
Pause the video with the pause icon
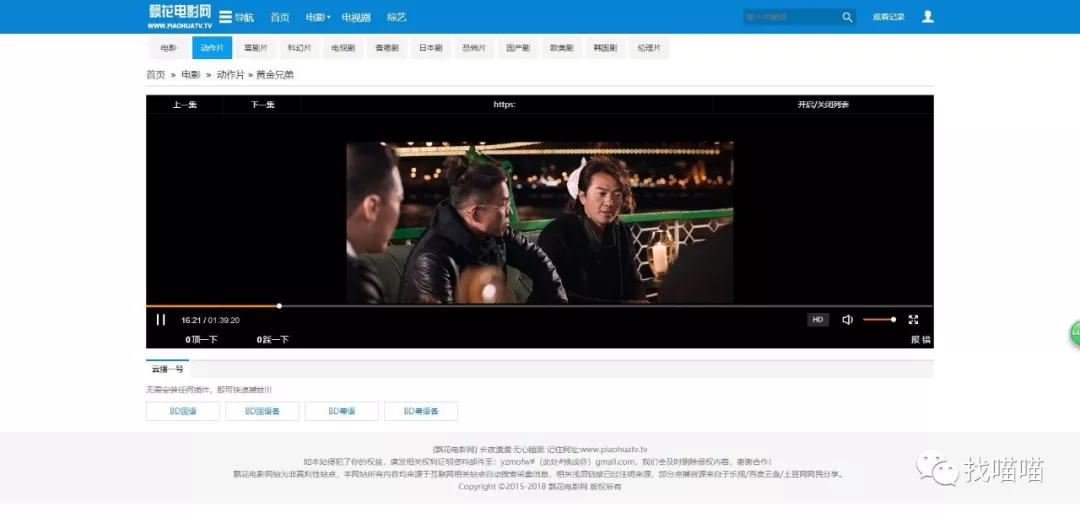coord(160,320)
